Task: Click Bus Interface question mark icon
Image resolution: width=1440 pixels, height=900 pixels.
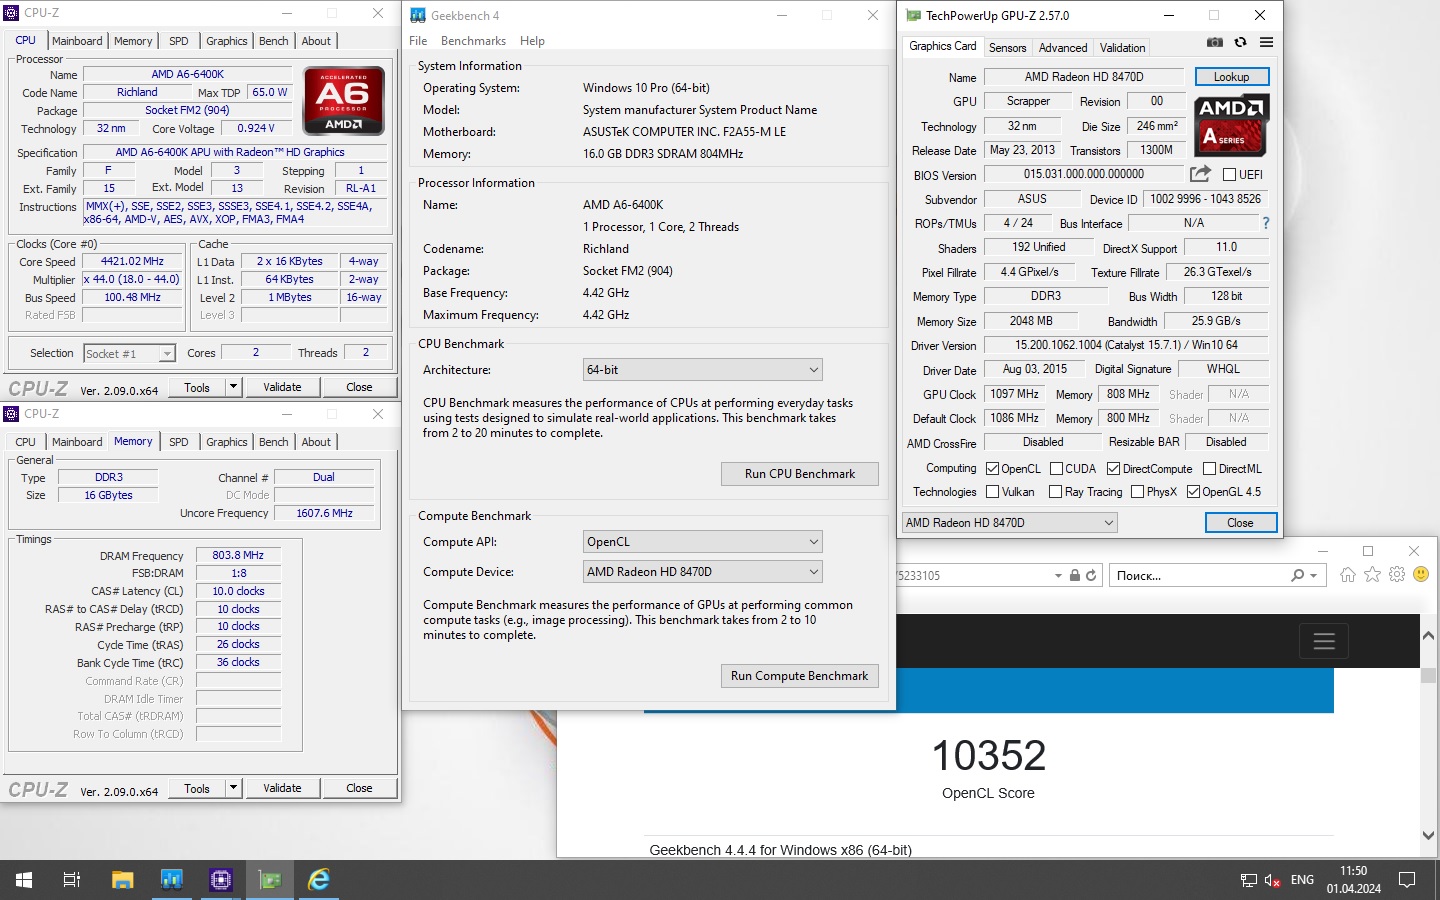Action: point(1266,223)
